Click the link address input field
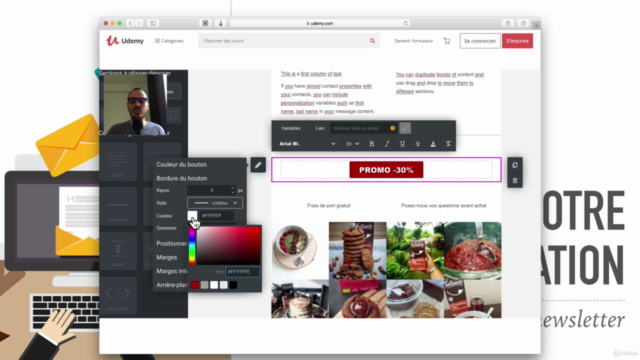Image resolution: width=640 pixels, height=360 pixels. click(x=362, y=128)
